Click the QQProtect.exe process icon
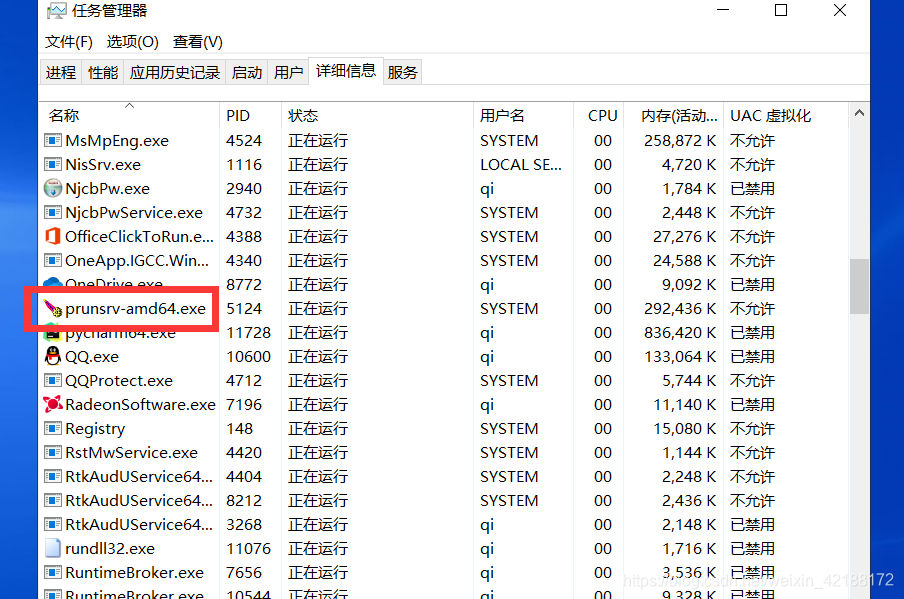Screen dimensions: 904x599 (x=52, y=381)
